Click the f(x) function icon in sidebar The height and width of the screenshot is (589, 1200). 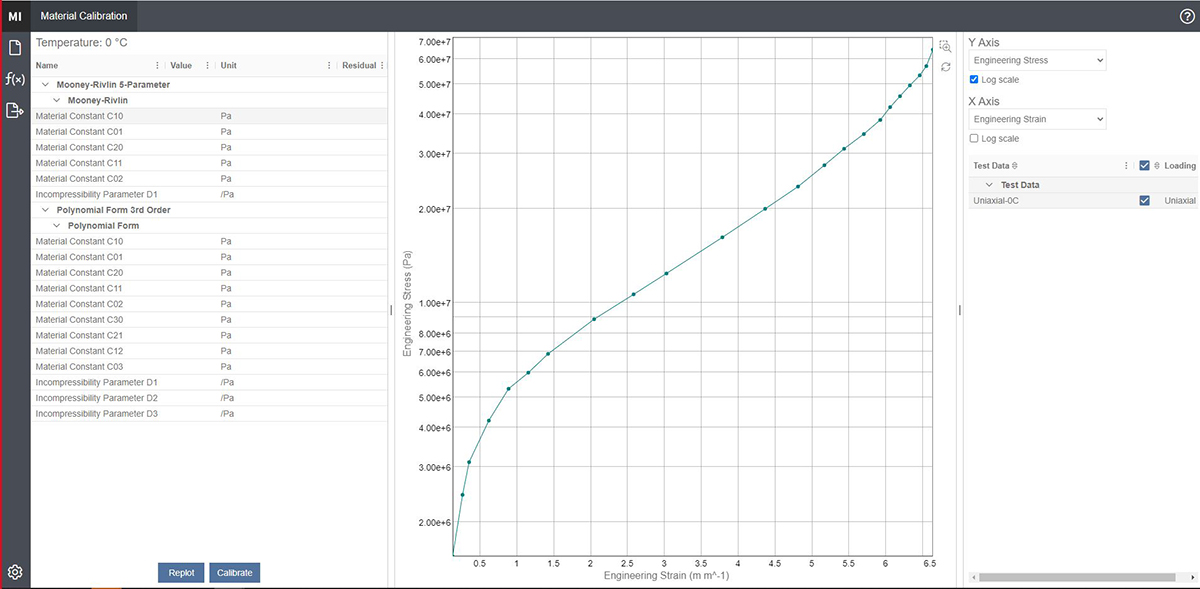coord(15,79)
